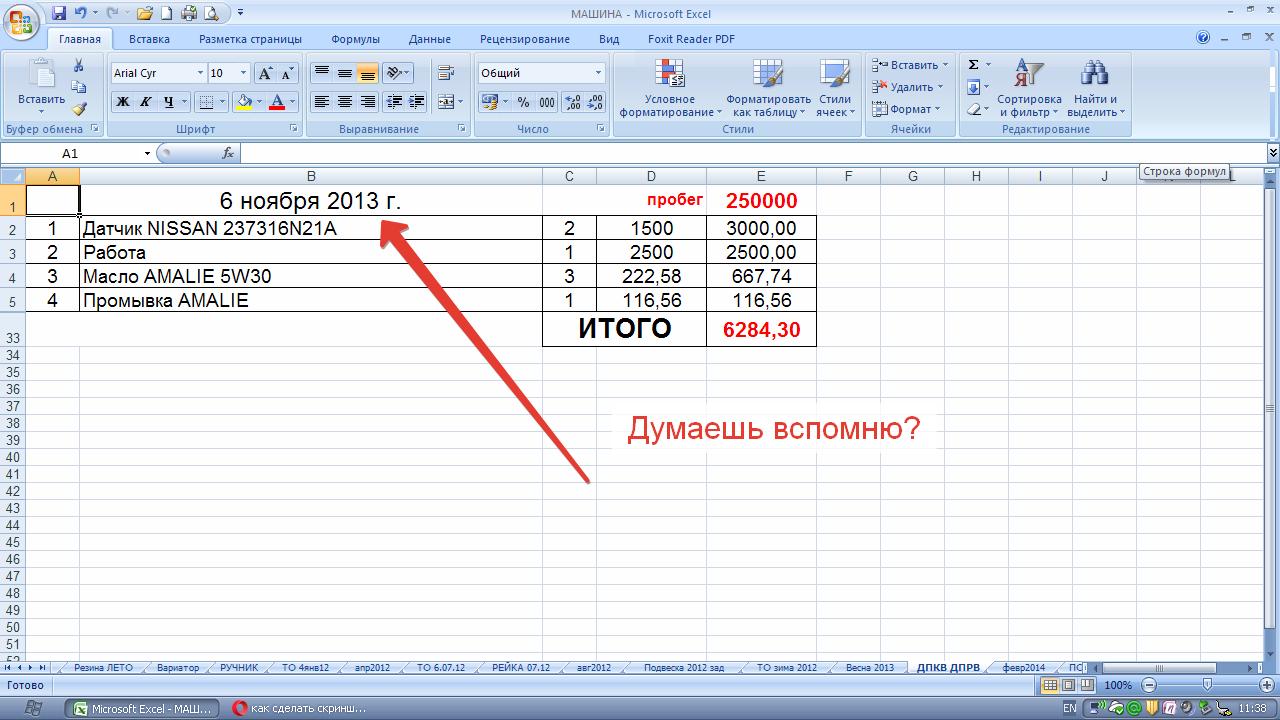Viewport: 1280px width, 720px height.
Task: Click the Select All corner of the grid
Action: pos(13,177)
